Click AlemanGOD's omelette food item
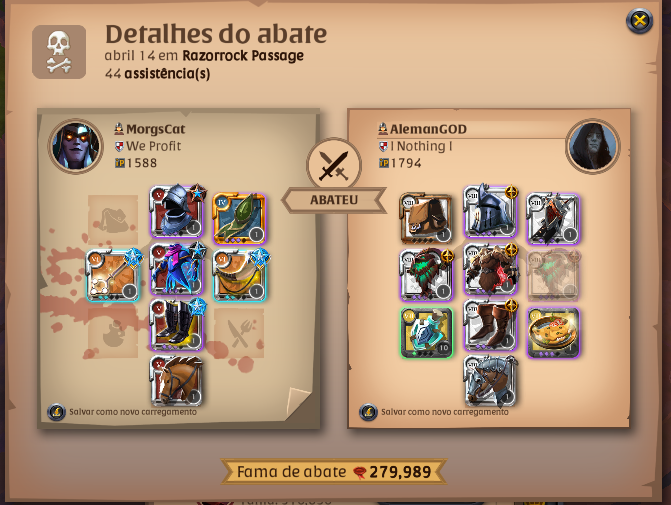 point(553,332)
